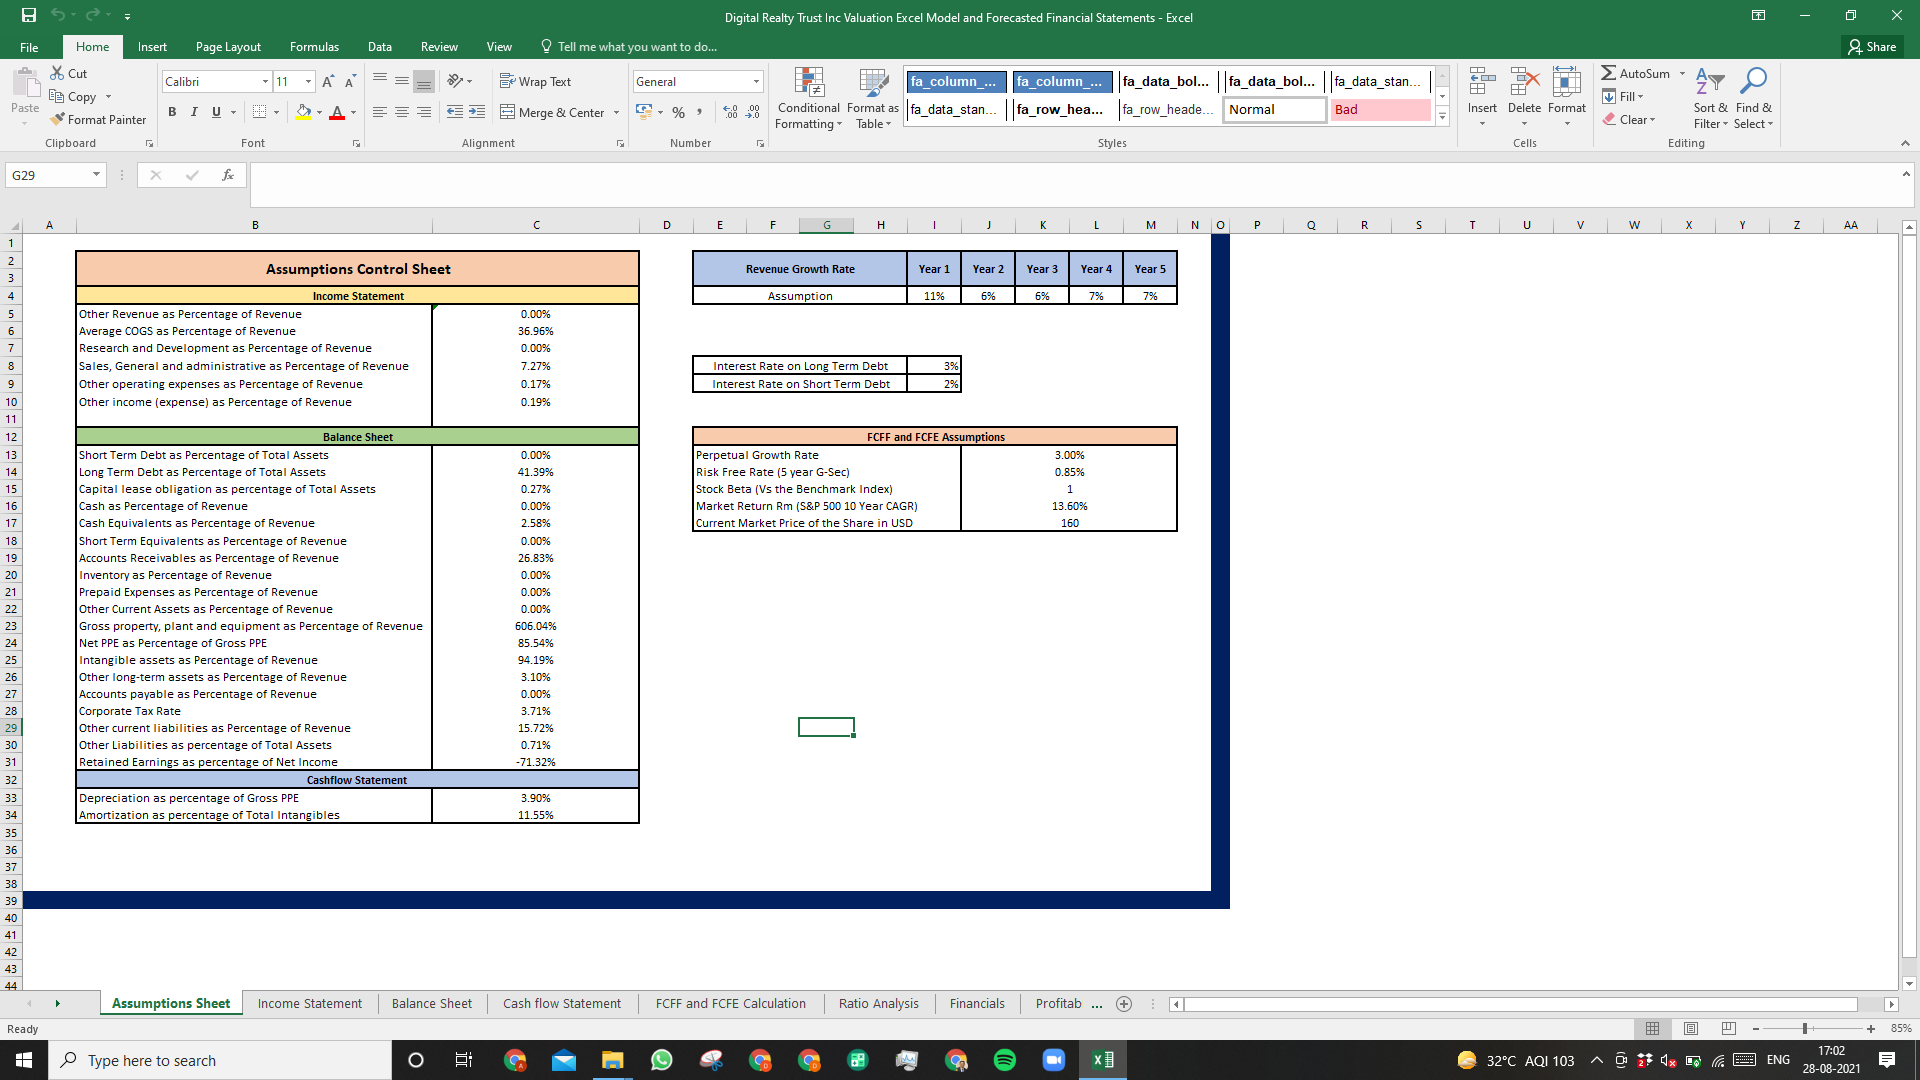Open the font size dropdown arrow
This screenshot has width=1920, height=1080.
(308, 81)
